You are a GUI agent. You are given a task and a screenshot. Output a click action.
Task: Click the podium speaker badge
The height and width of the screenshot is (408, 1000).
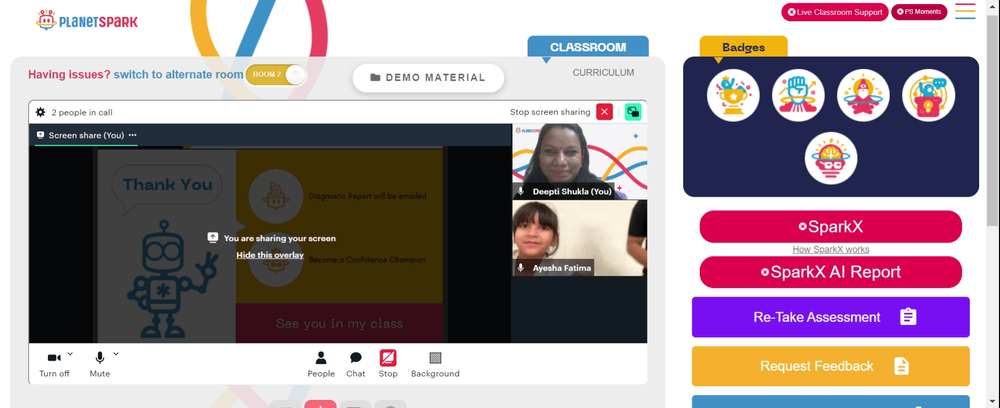[x=929, y=96]
